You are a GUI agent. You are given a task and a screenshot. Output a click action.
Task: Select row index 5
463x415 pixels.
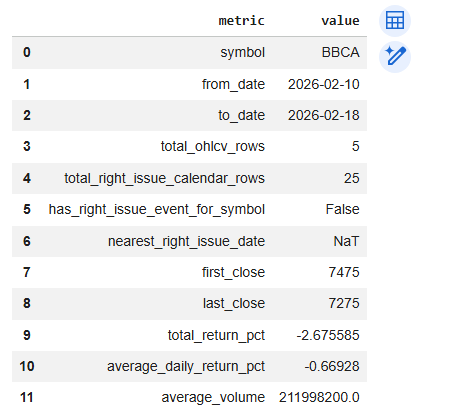(x=27, y=209)
